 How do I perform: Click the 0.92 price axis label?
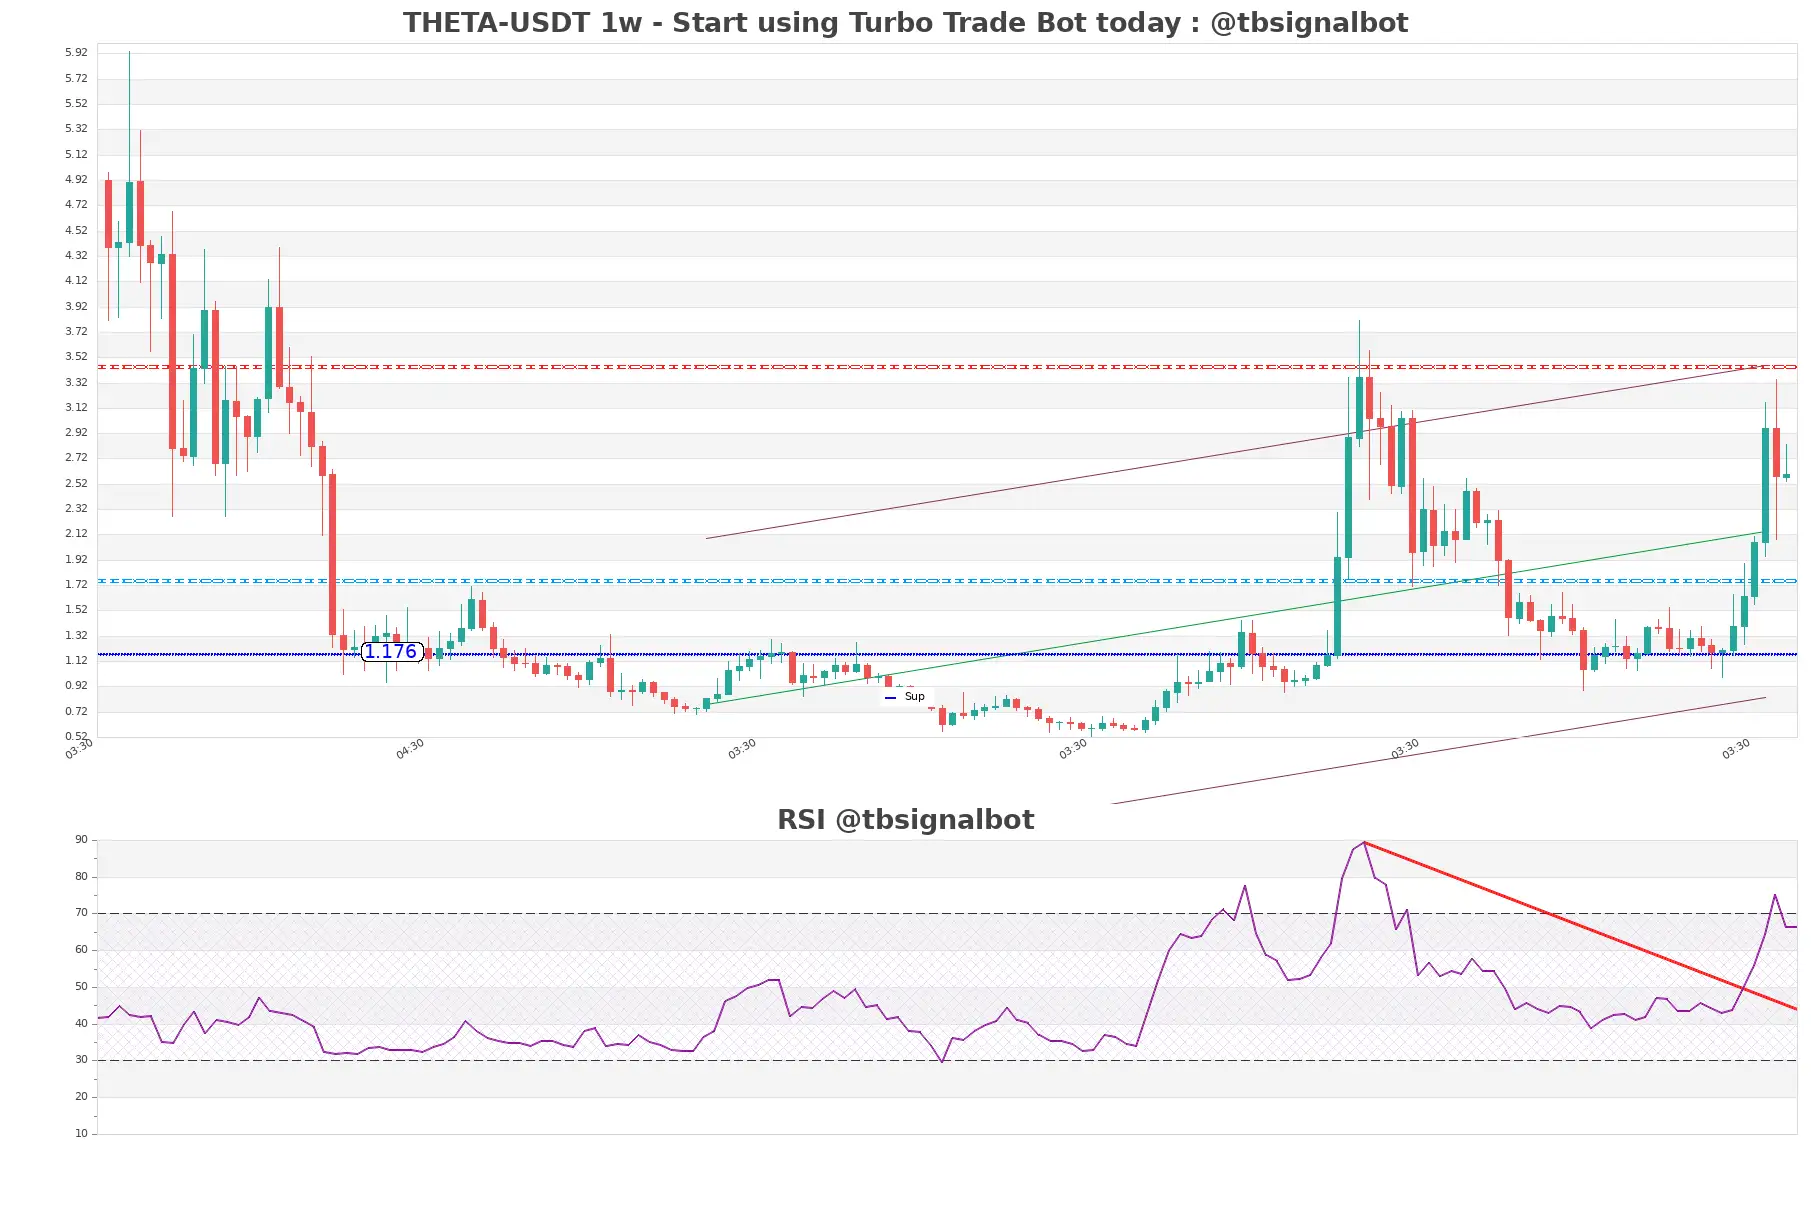tap(76, 685)
